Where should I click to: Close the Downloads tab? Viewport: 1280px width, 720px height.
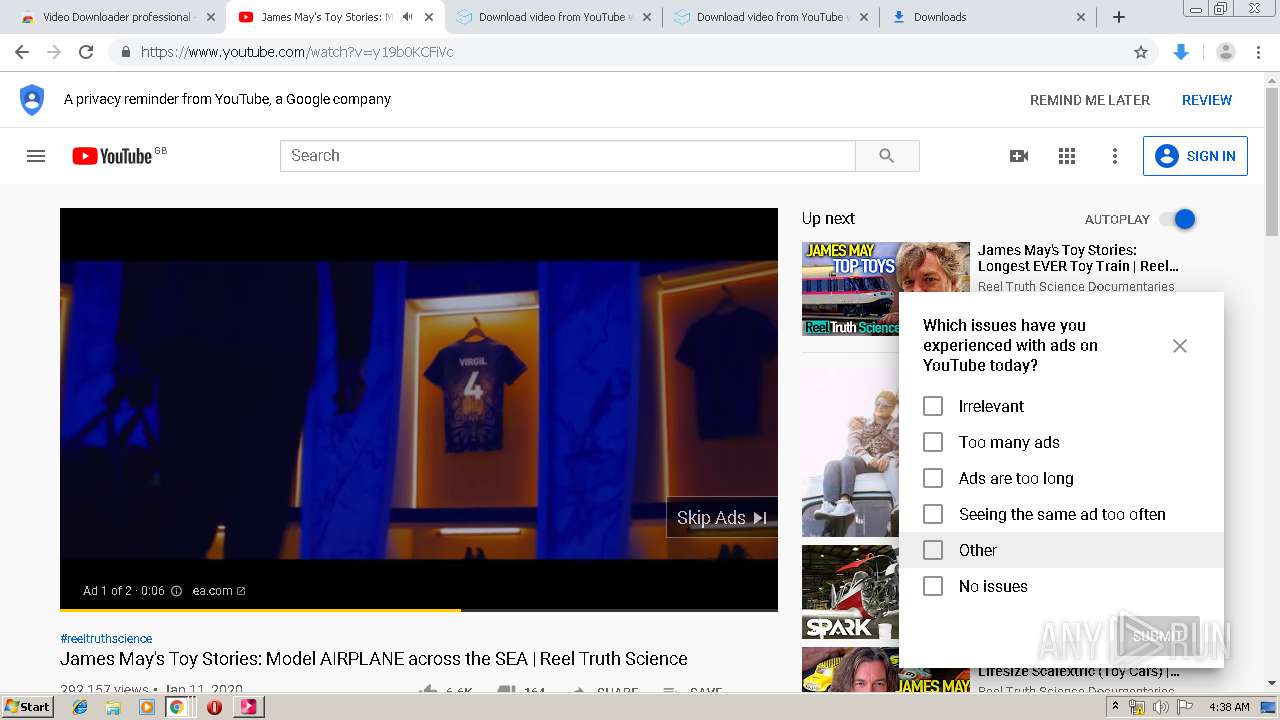pyautogui.click(x=1081, y=17)
